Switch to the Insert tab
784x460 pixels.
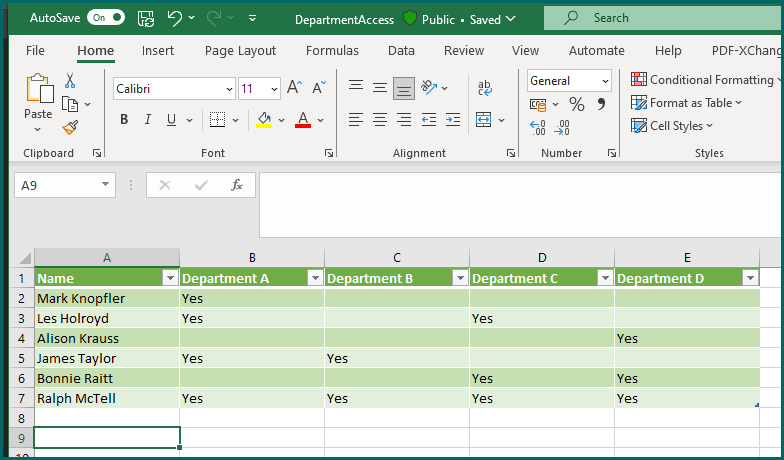point(158,50)
